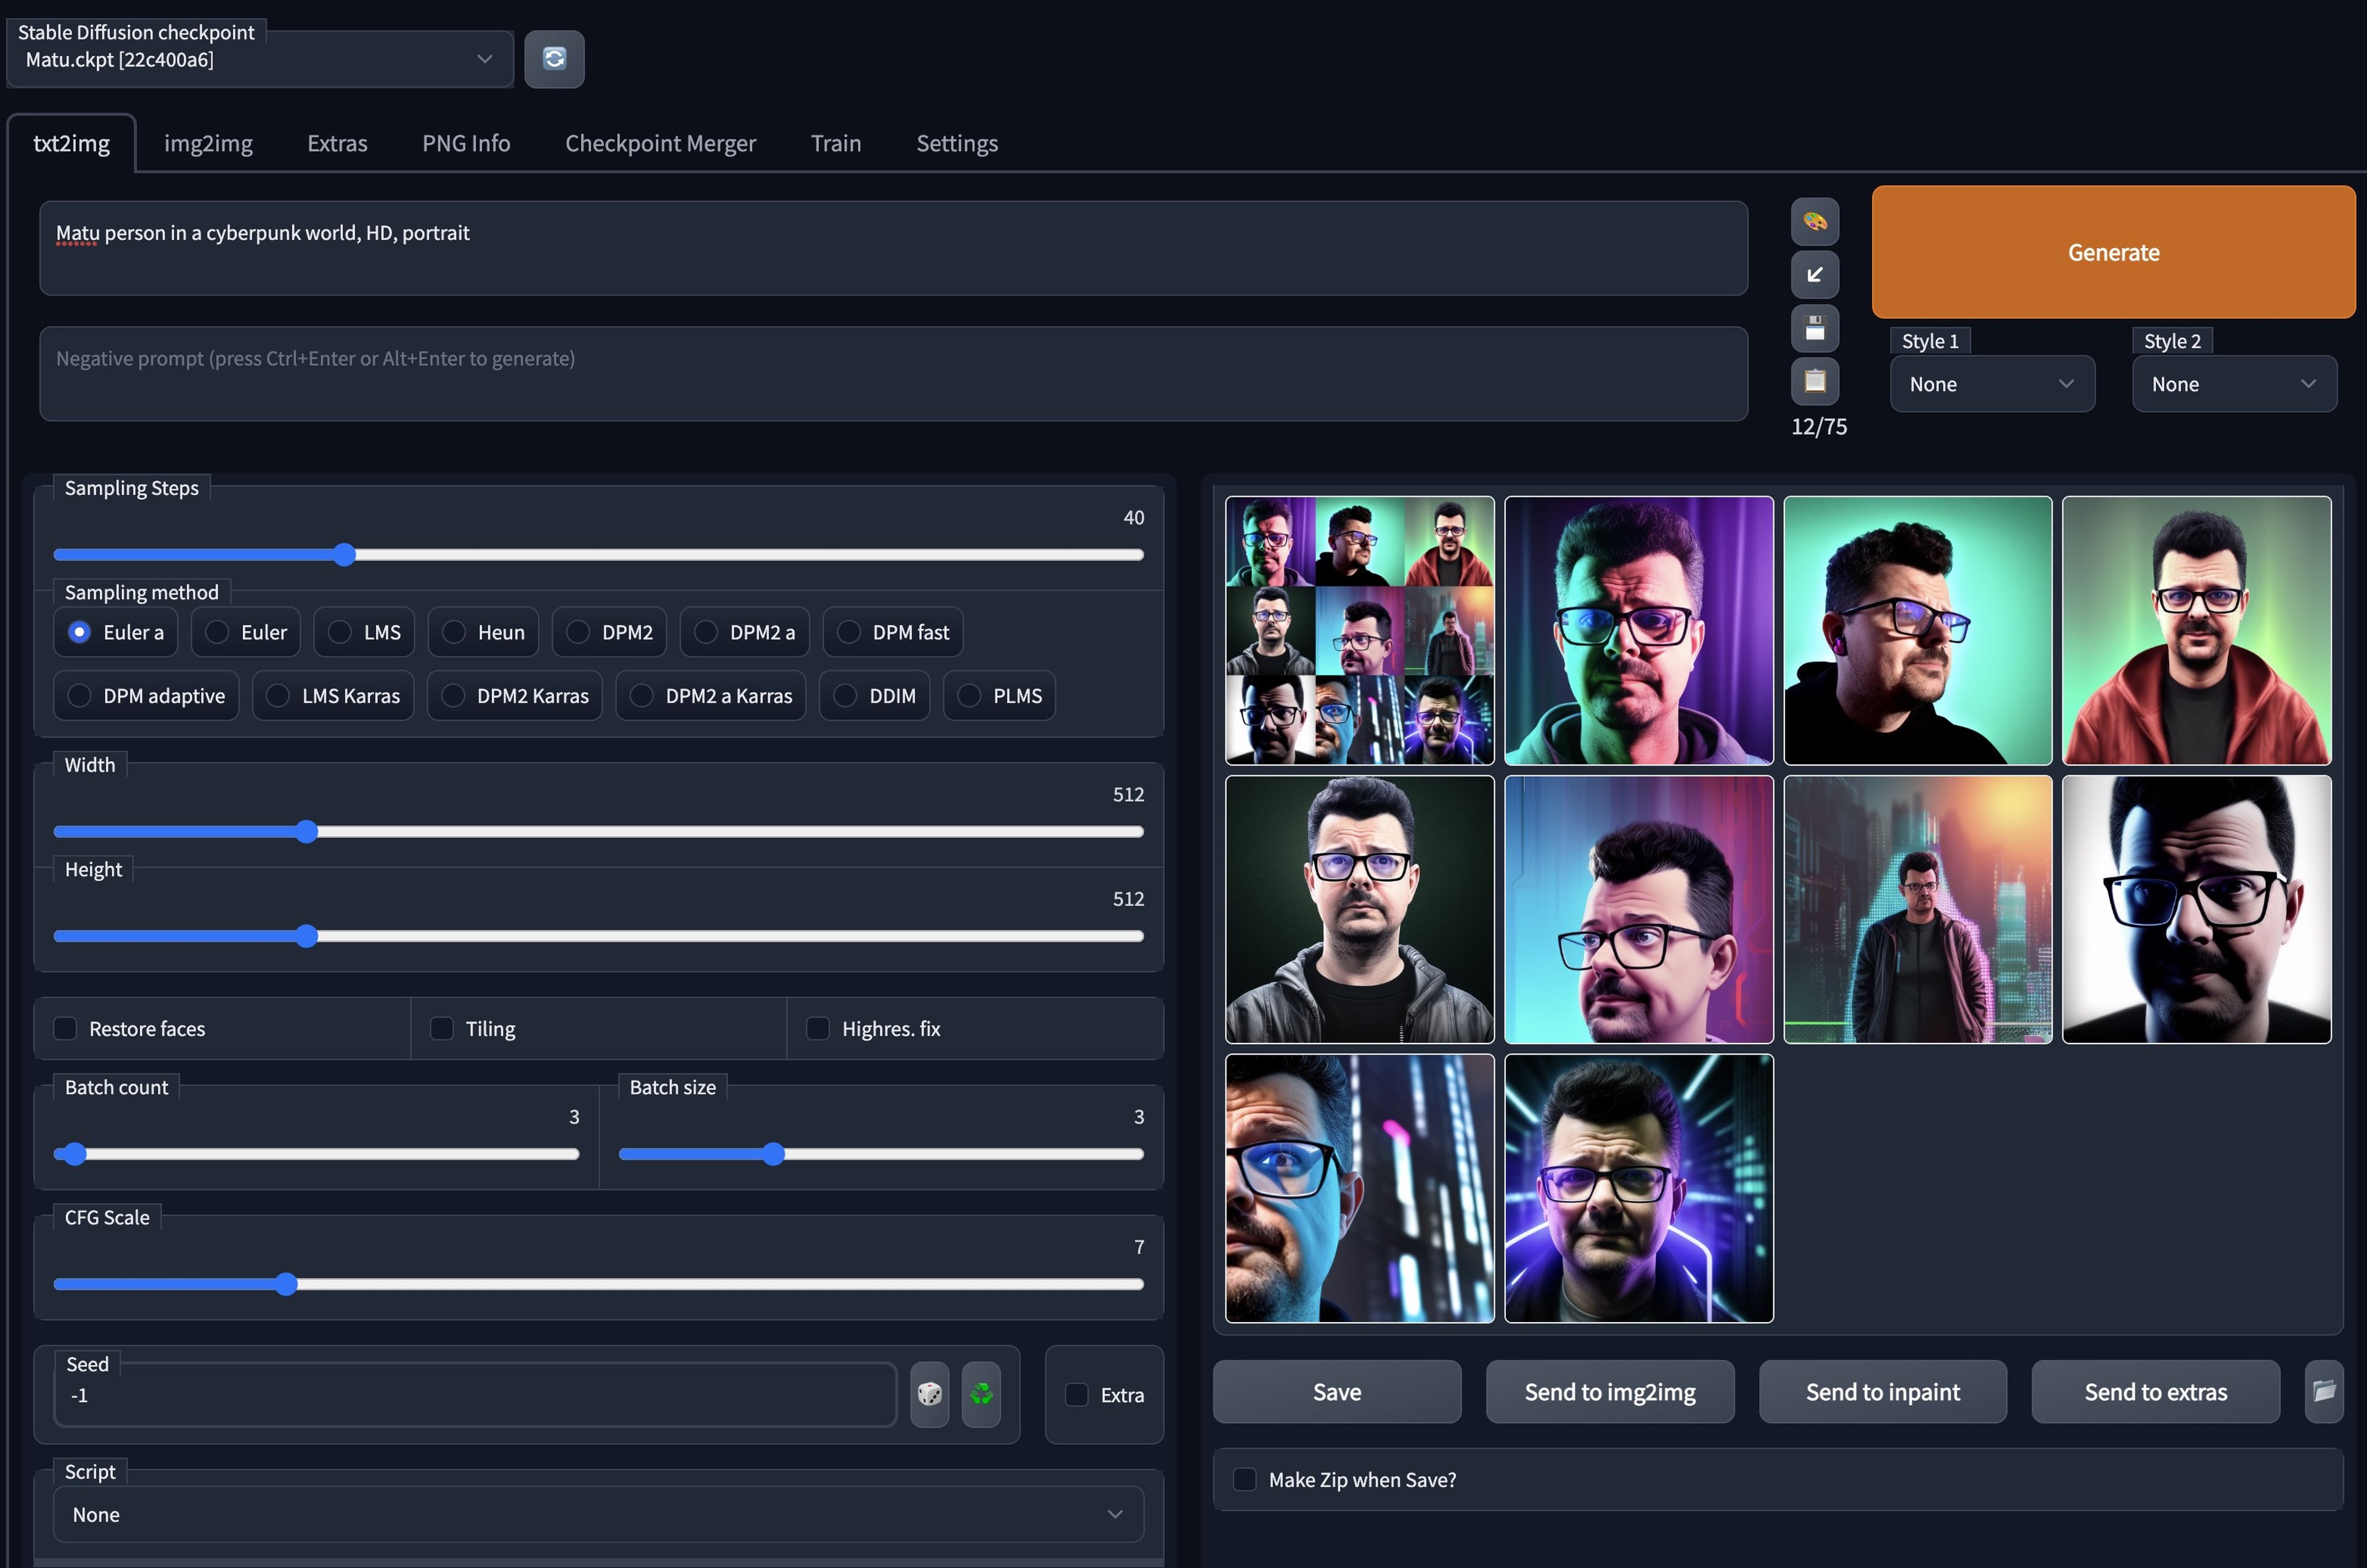This screenshot has width=2367, height=1568.
Task: Click the dice icon to randomize seed
Action: [x=929, y=1394]
